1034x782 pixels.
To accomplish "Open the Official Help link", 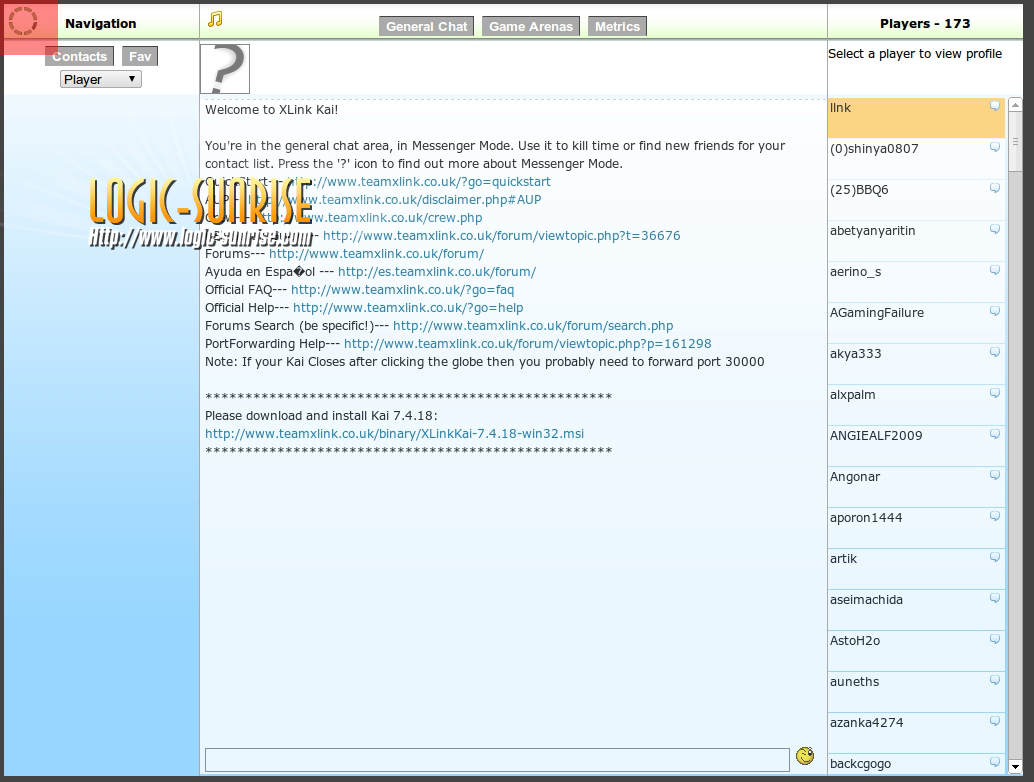I will click(x=408, y=307).
